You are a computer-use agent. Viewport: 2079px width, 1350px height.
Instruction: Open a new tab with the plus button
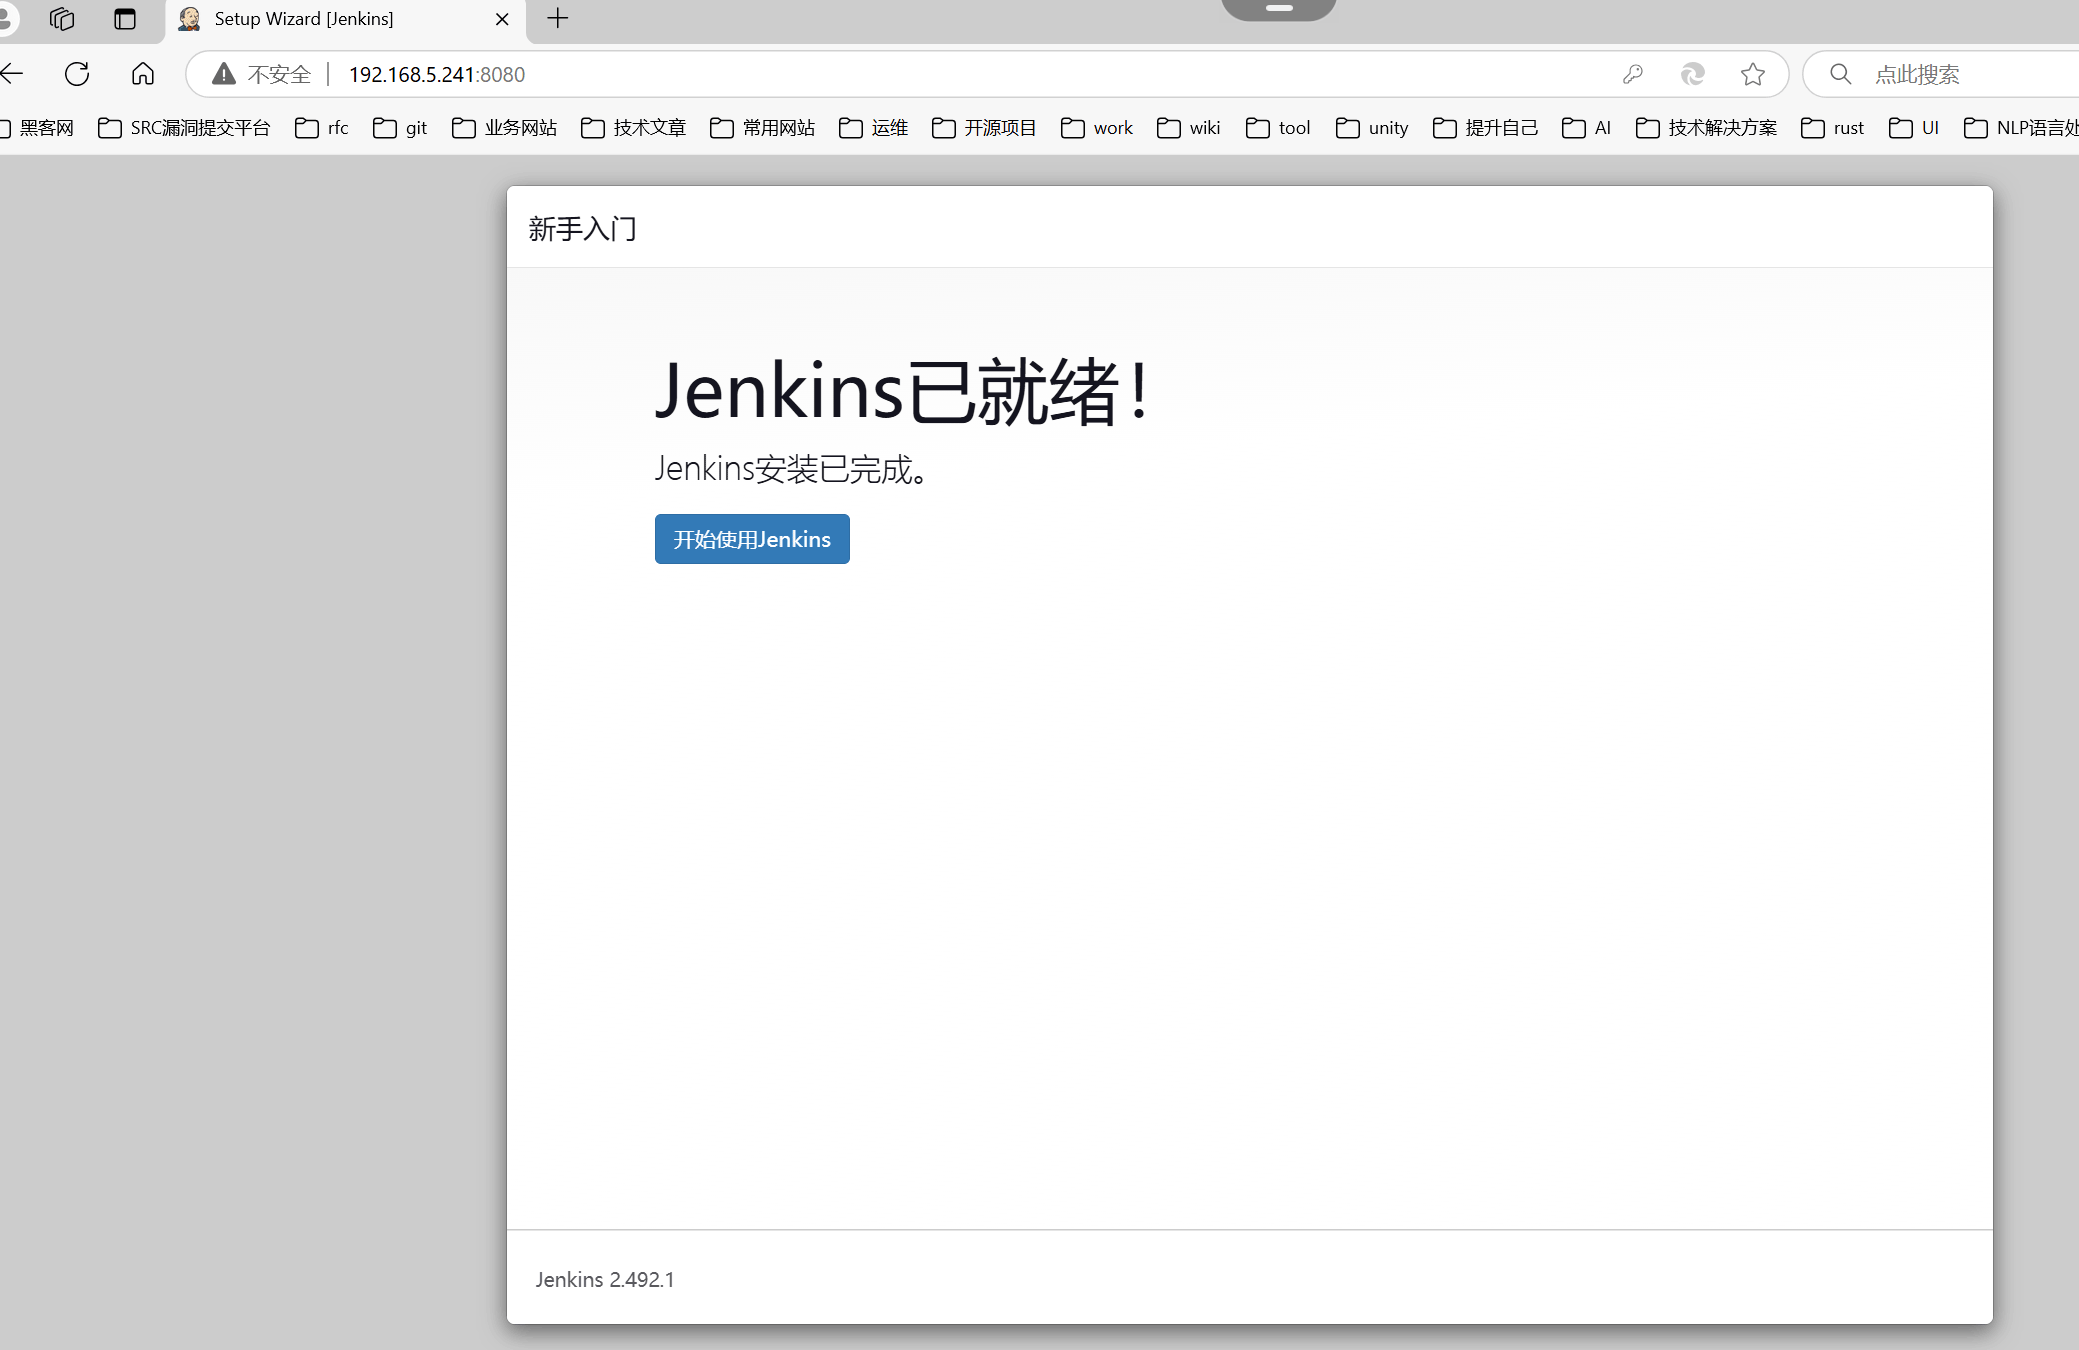point(558,18)
